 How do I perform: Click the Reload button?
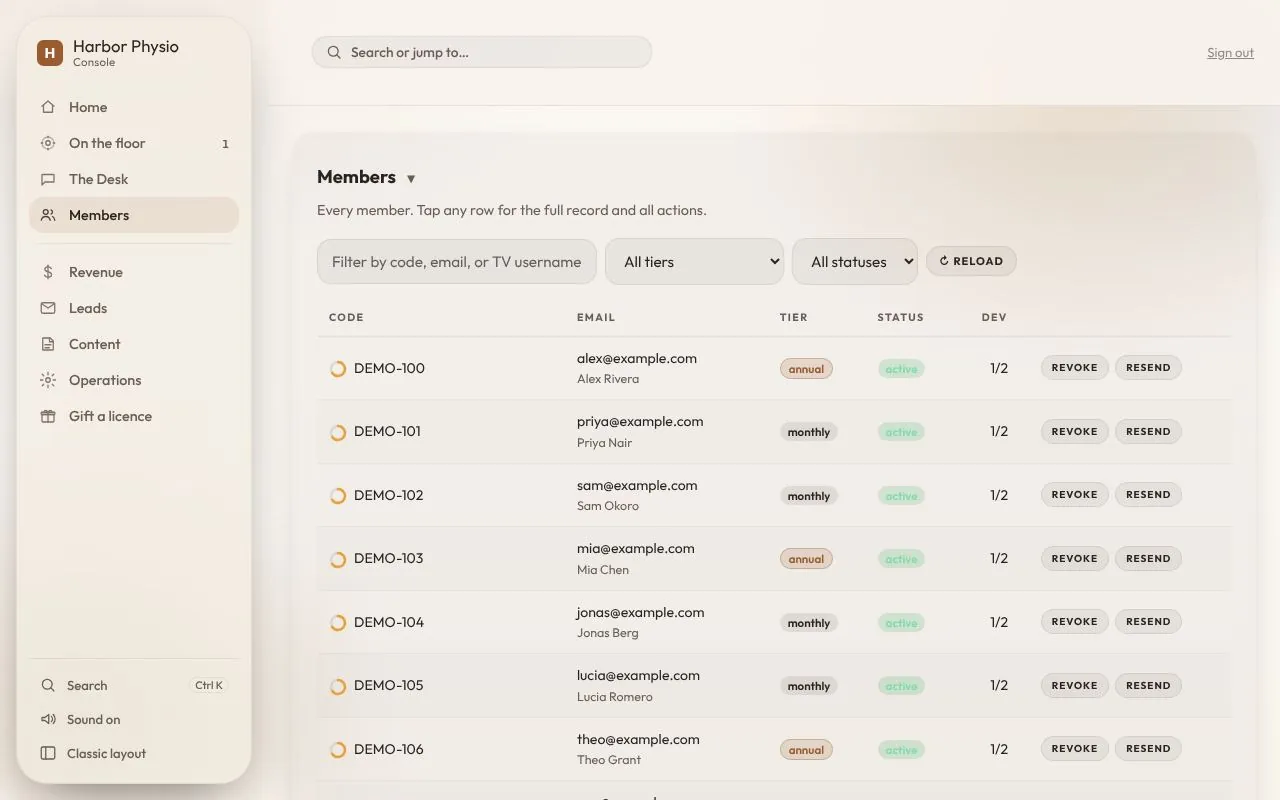point(971,261)
